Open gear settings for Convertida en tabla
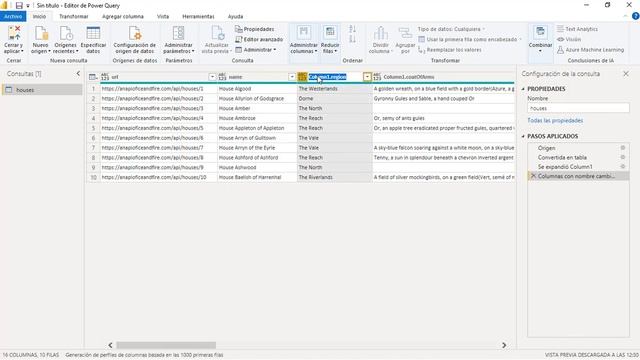 pos(623,157)
